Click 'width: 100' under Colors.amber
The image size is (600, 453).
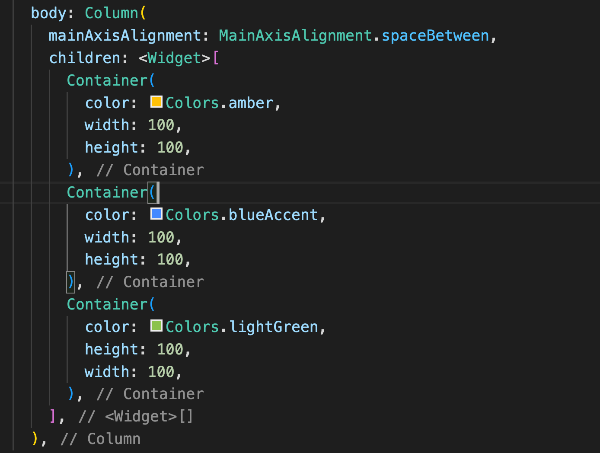pyautogui.click(x=130, y=125)
